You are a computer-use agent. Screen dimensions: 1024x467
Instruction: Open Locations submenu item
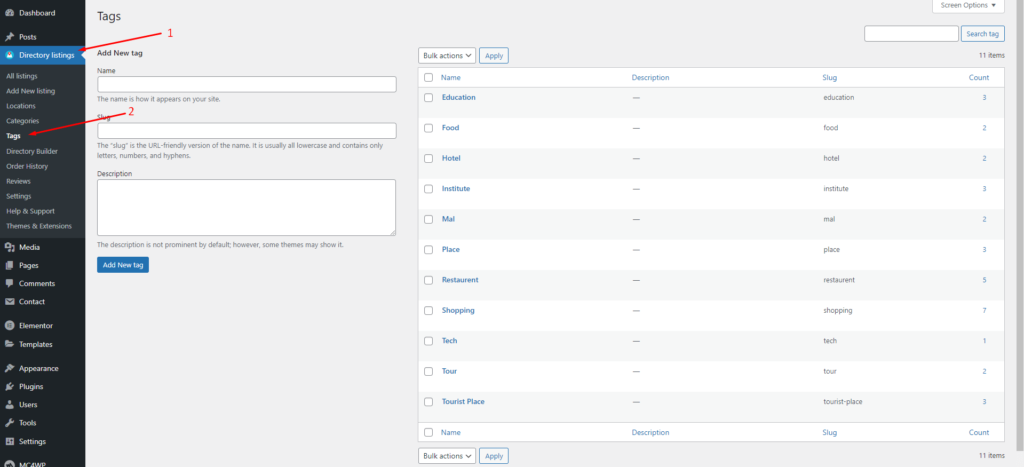(x=21, y=106)
